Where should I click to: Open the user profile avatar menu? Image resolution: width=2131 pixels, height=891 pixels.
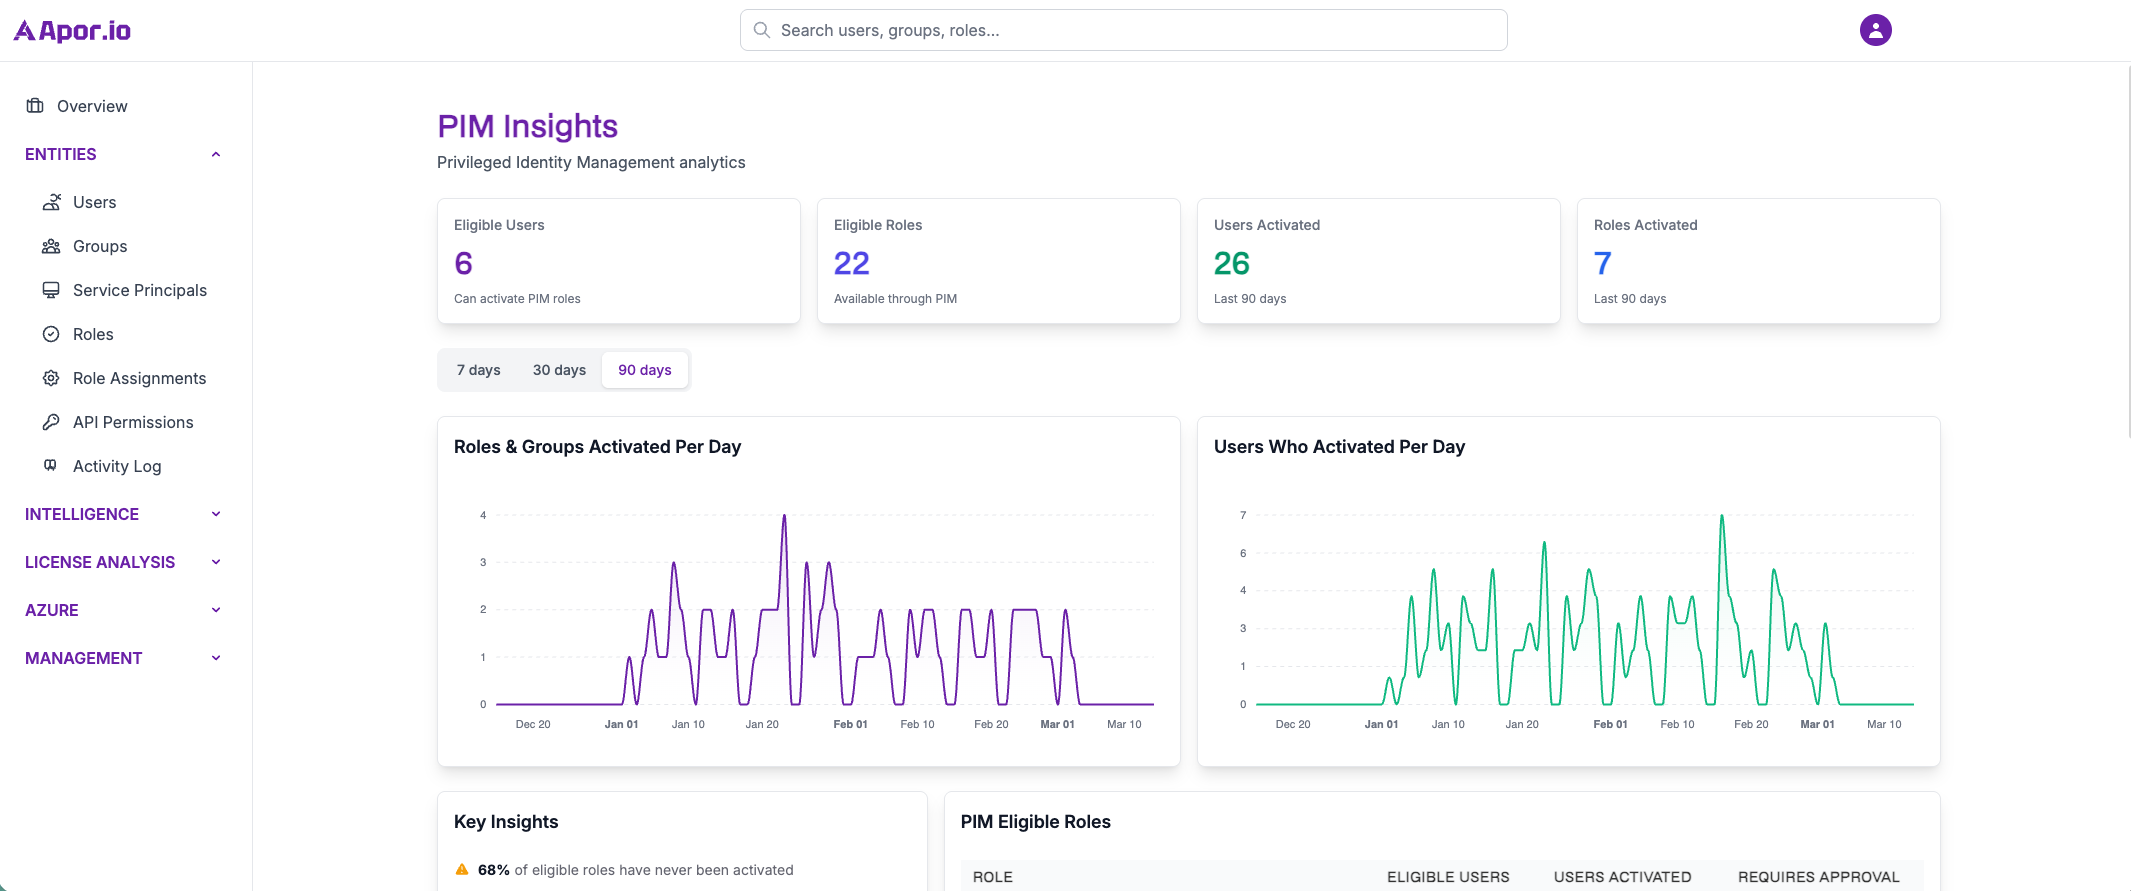point(1875,30)
